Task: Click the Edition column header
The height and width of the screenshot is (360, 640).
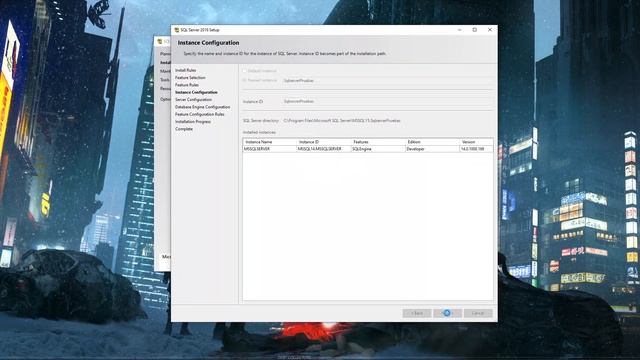Action: [x=432, y=142]
